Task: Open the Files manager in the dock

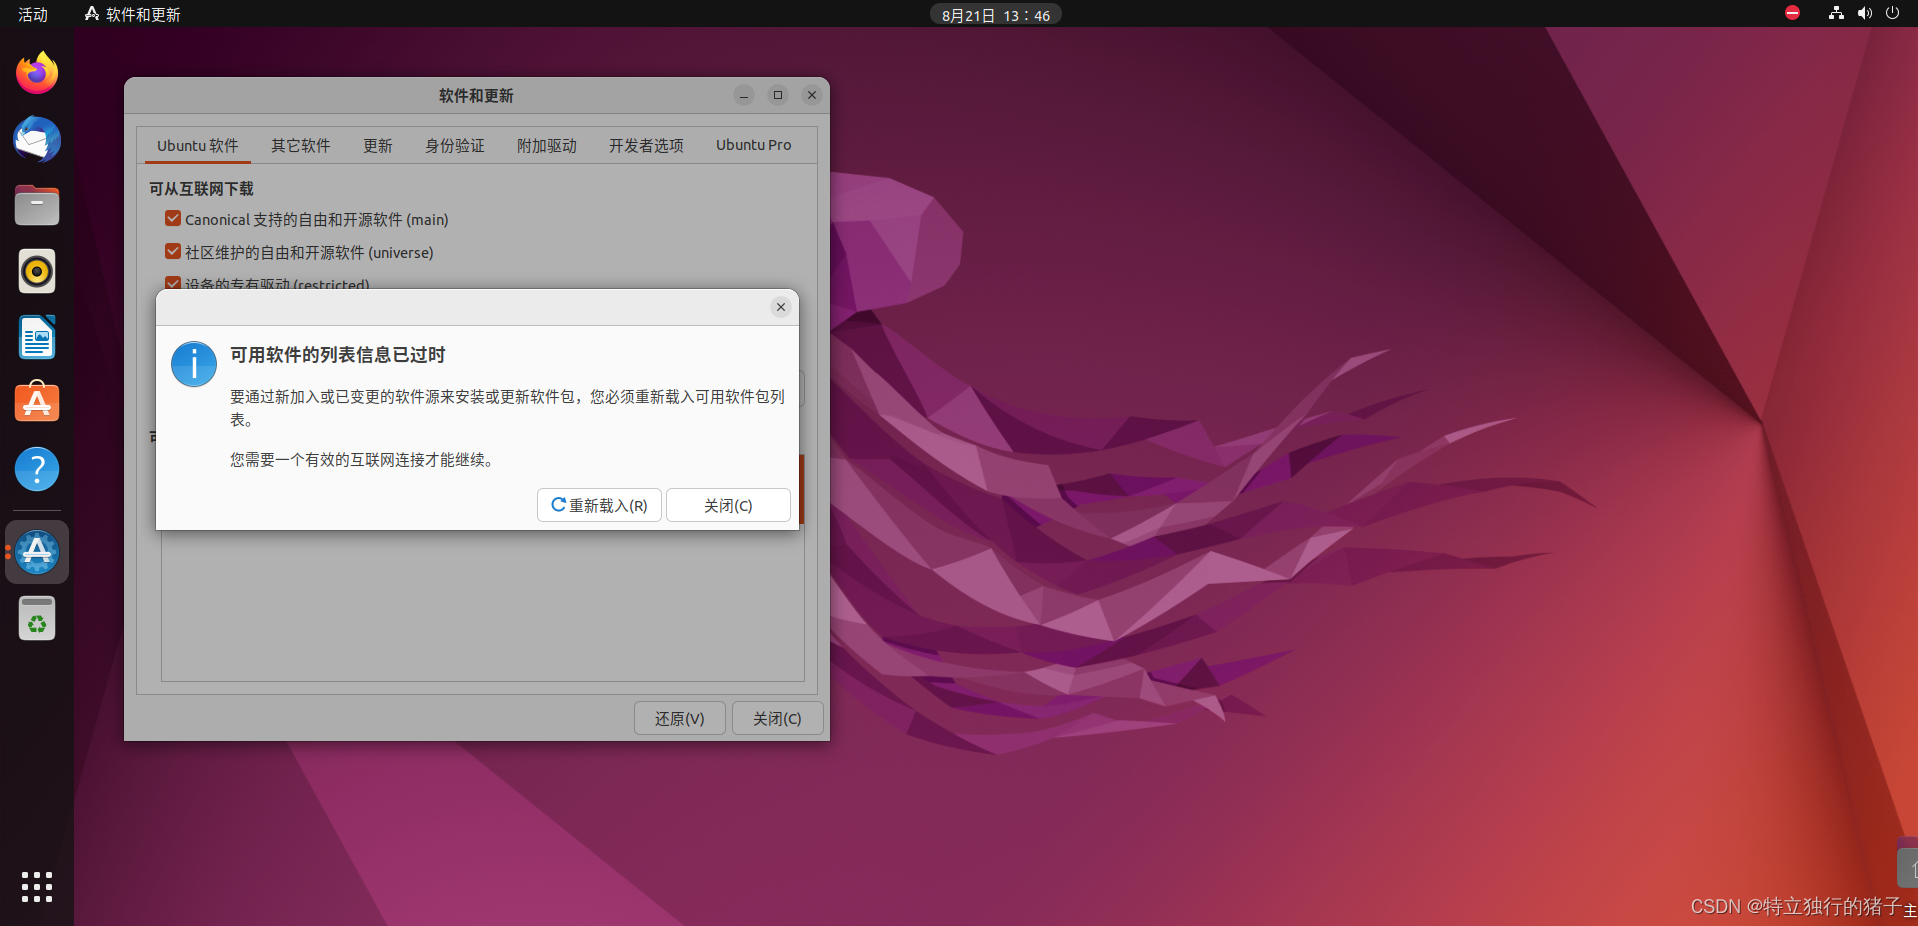Action: click(x=37, y=206)
